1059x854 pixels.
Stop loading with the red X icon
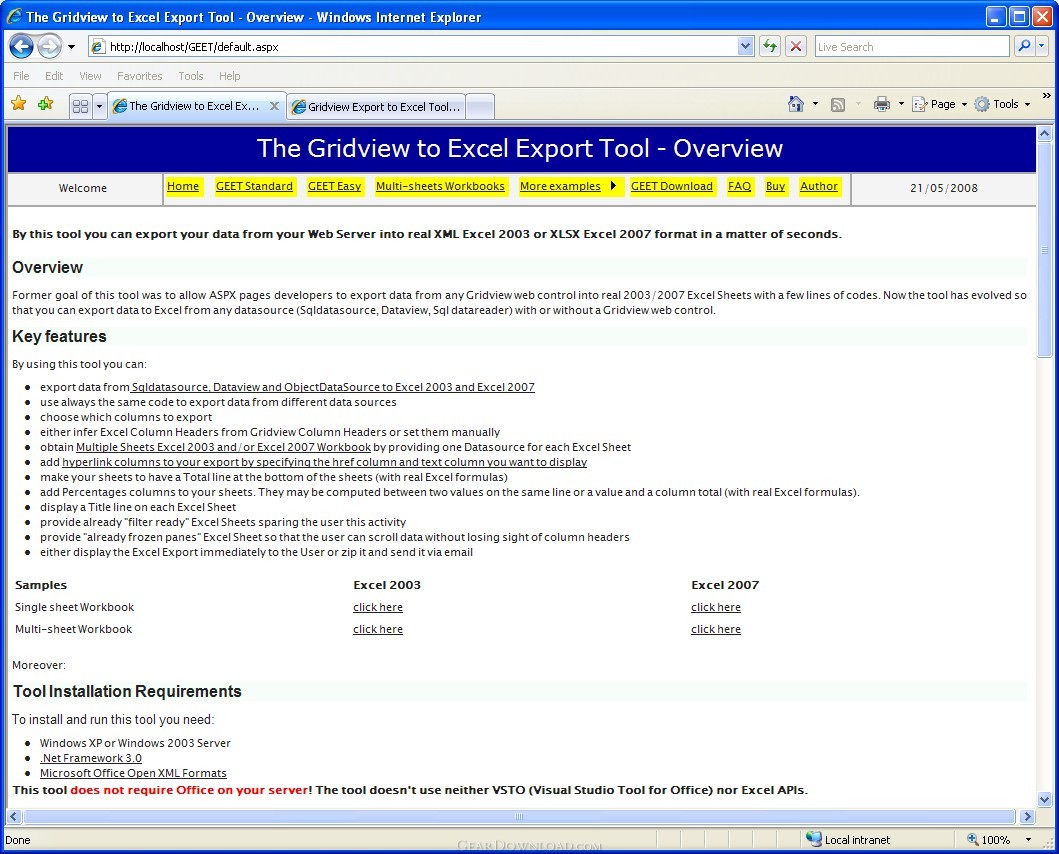pyautogui.click(x=796, y=47)
